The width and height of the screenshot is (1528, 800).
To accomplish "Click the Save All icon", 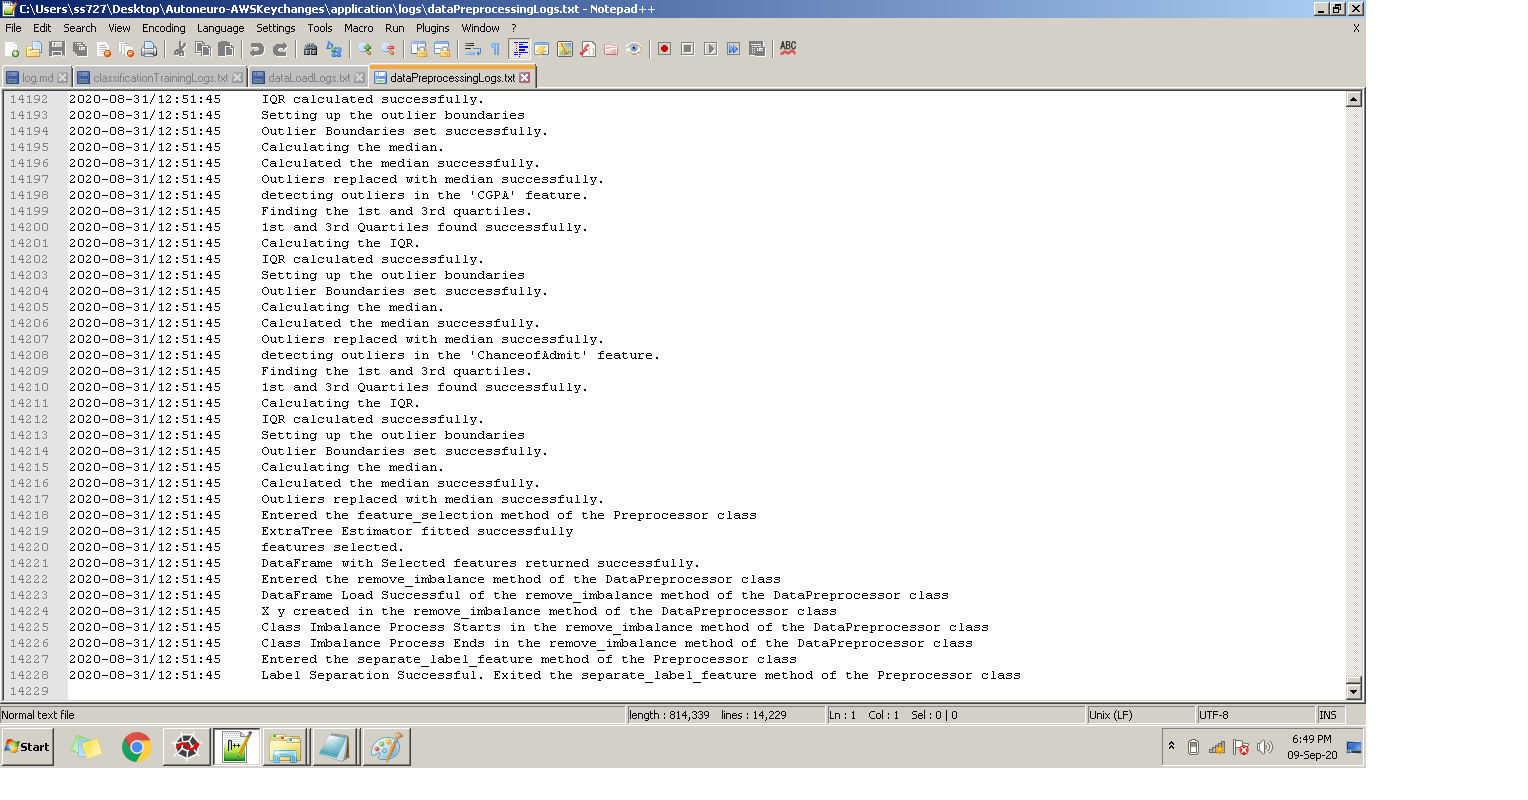I will [x=80, y=49].
